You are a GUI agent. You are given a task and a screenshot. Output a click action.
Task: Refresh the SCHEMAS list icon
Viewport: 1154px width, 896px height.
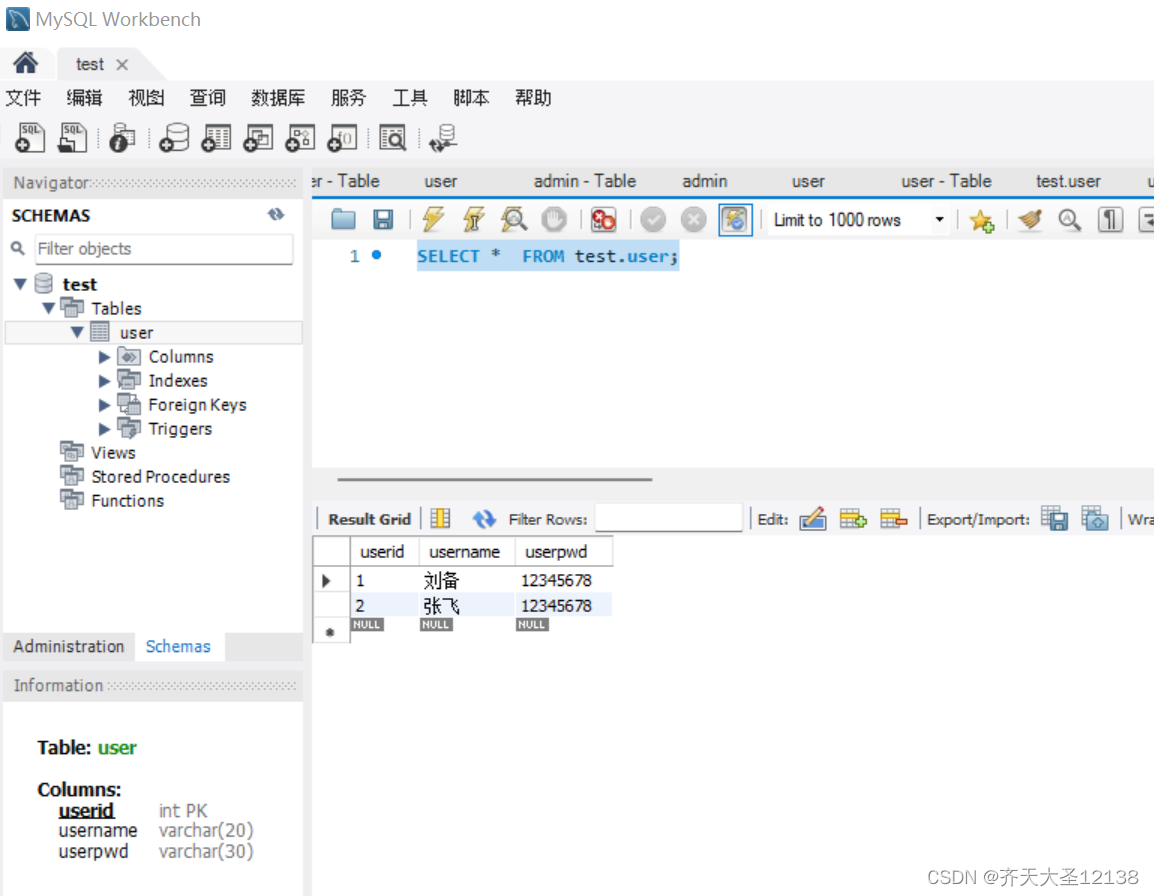click(x=276, y=214)
